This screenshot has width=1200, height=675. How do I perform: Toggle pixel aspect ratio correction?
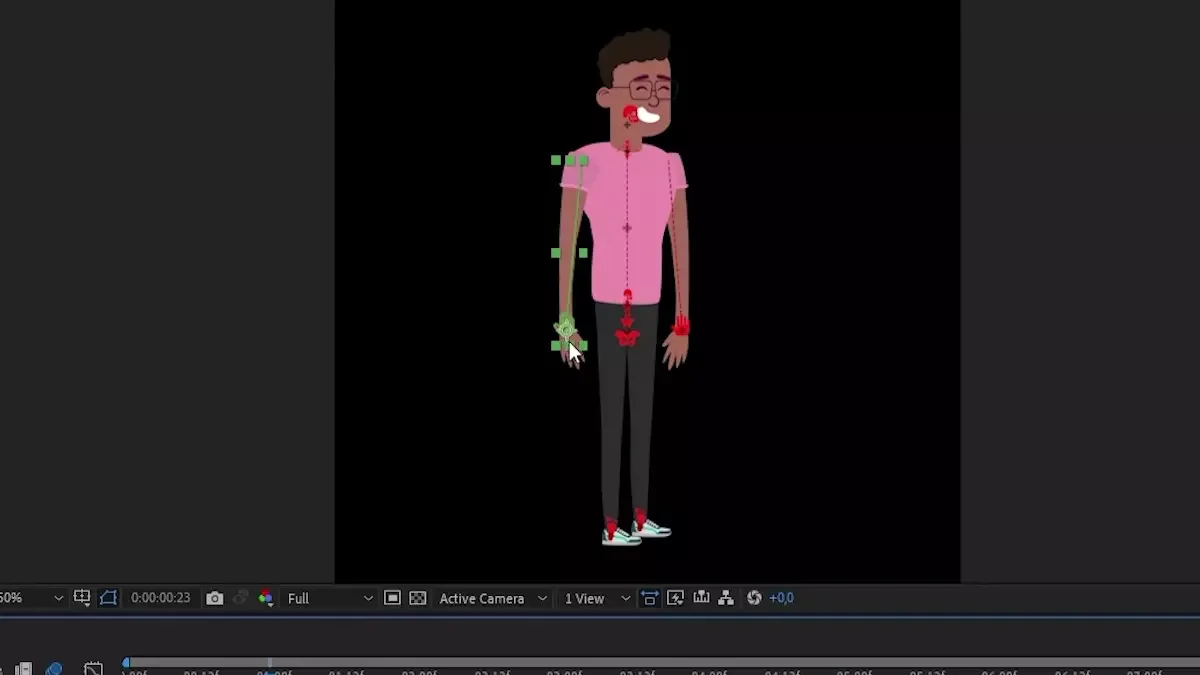pos(649,598)
